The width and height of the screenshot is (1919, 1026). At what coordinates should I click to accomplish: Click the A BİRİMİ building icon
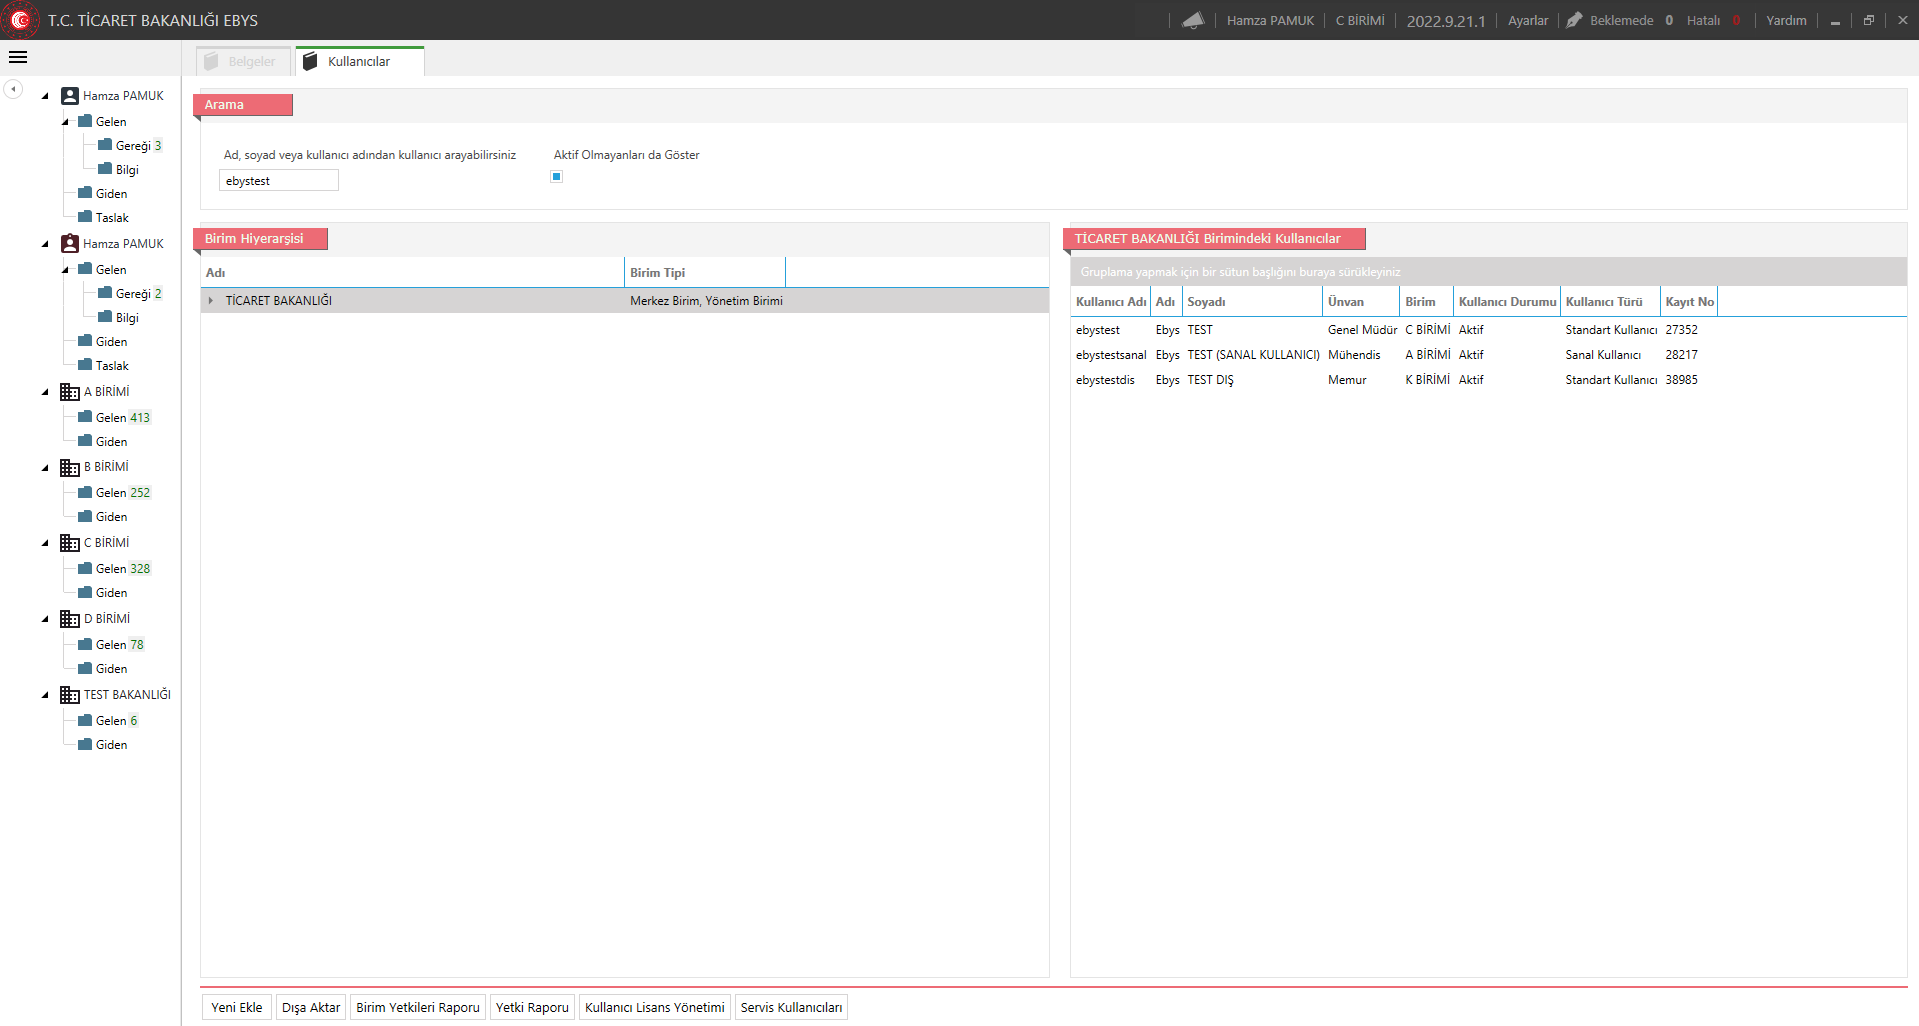(70, 392)
